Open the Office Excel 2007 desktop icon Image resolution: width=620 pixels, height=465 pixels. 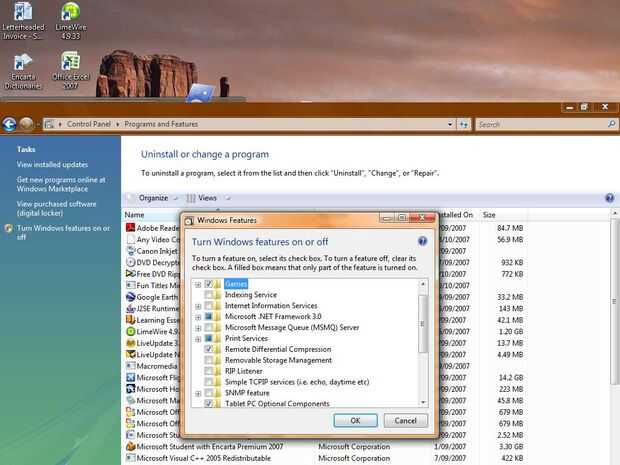click(x=71, y=70)
